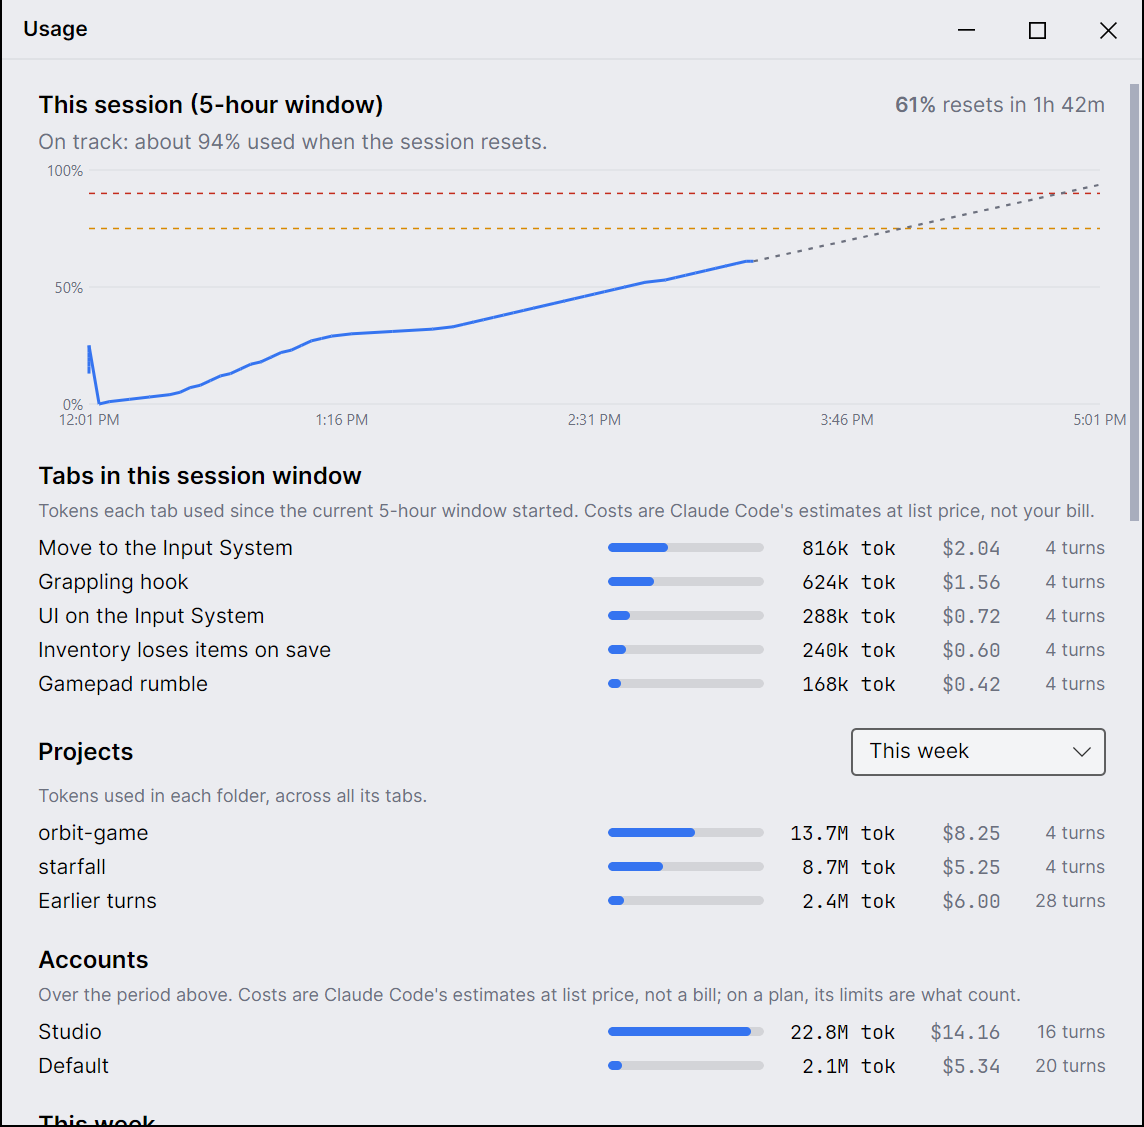
Task: Click the "Tabs in this session window" heading
Action: [x=200, y=476]
